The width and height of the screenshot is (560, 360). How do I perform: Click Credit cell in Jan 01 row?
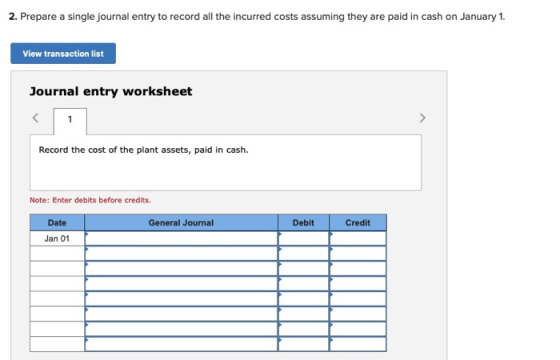pyautogui.click(x=358, y=239)
